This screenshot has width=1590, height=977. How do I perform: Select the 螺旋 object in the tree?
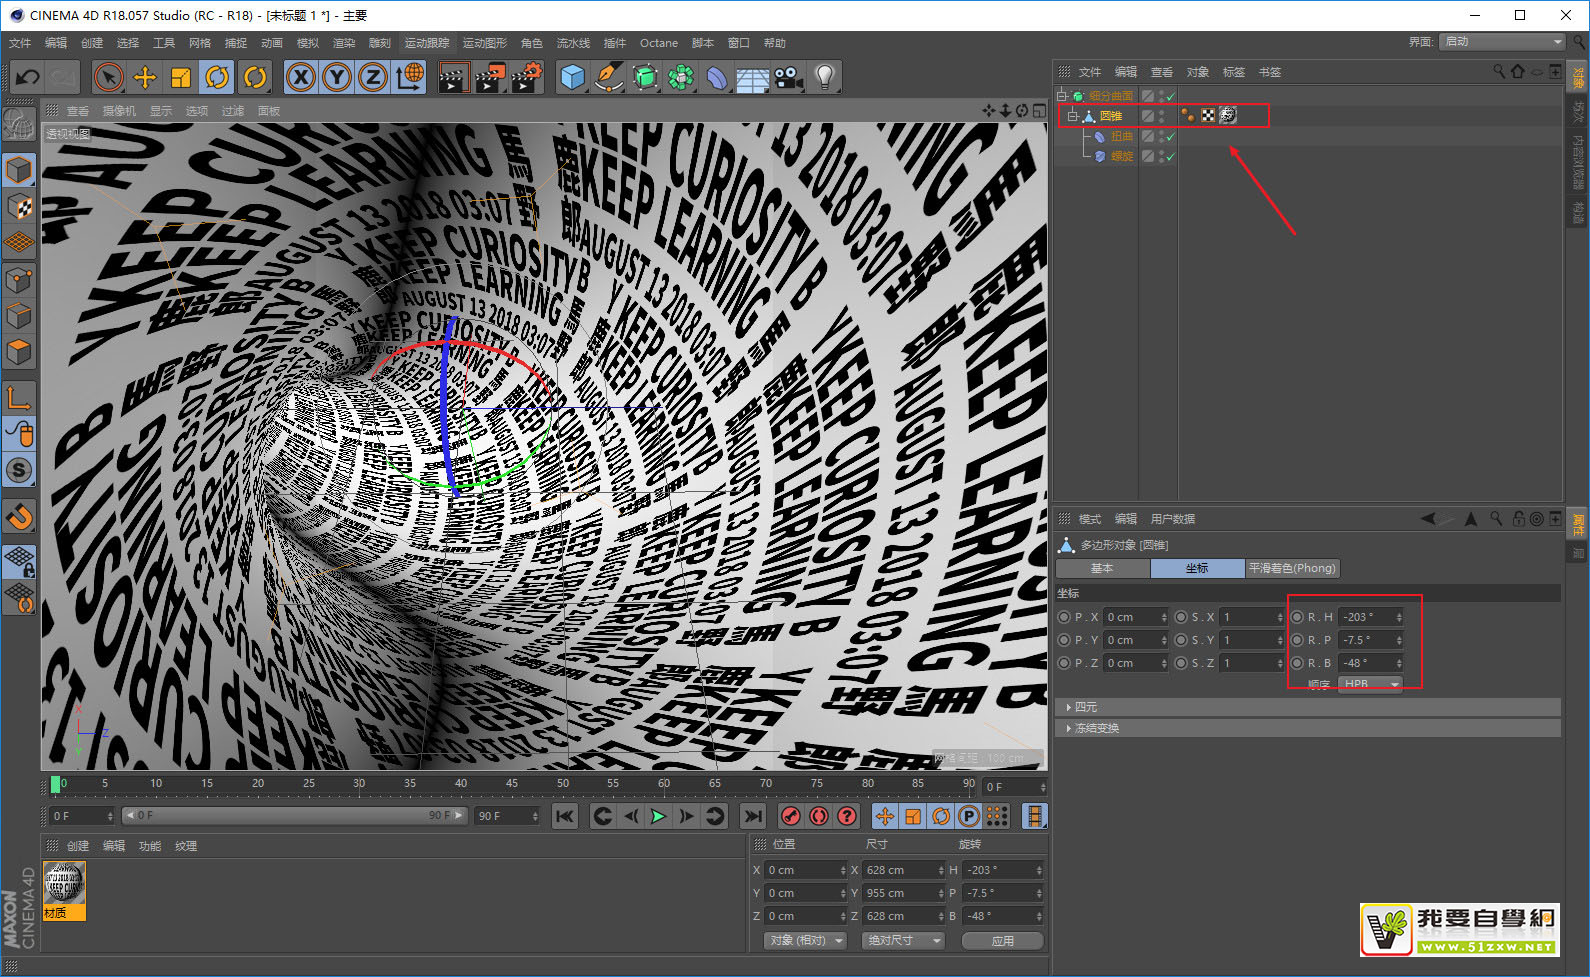coord(1122,156)
